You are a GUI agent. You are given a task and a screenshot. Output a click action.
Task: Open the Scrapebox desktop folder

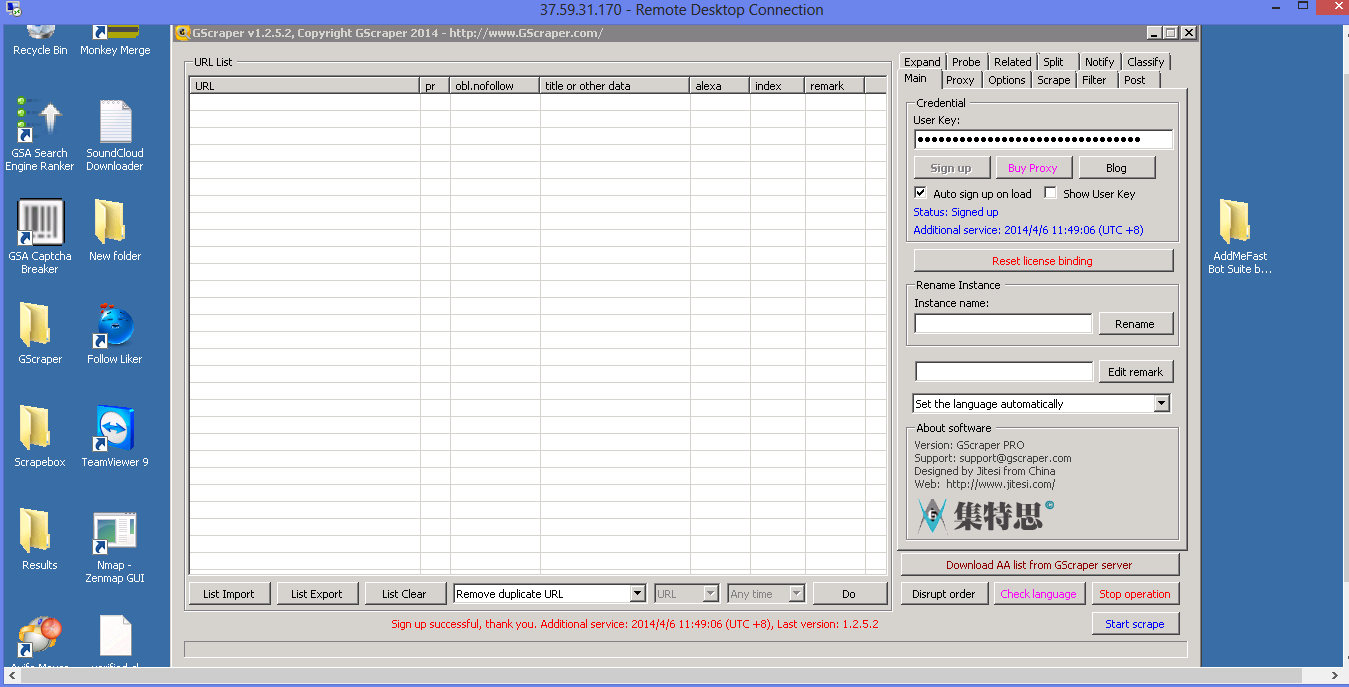click(x=40, y=436)
